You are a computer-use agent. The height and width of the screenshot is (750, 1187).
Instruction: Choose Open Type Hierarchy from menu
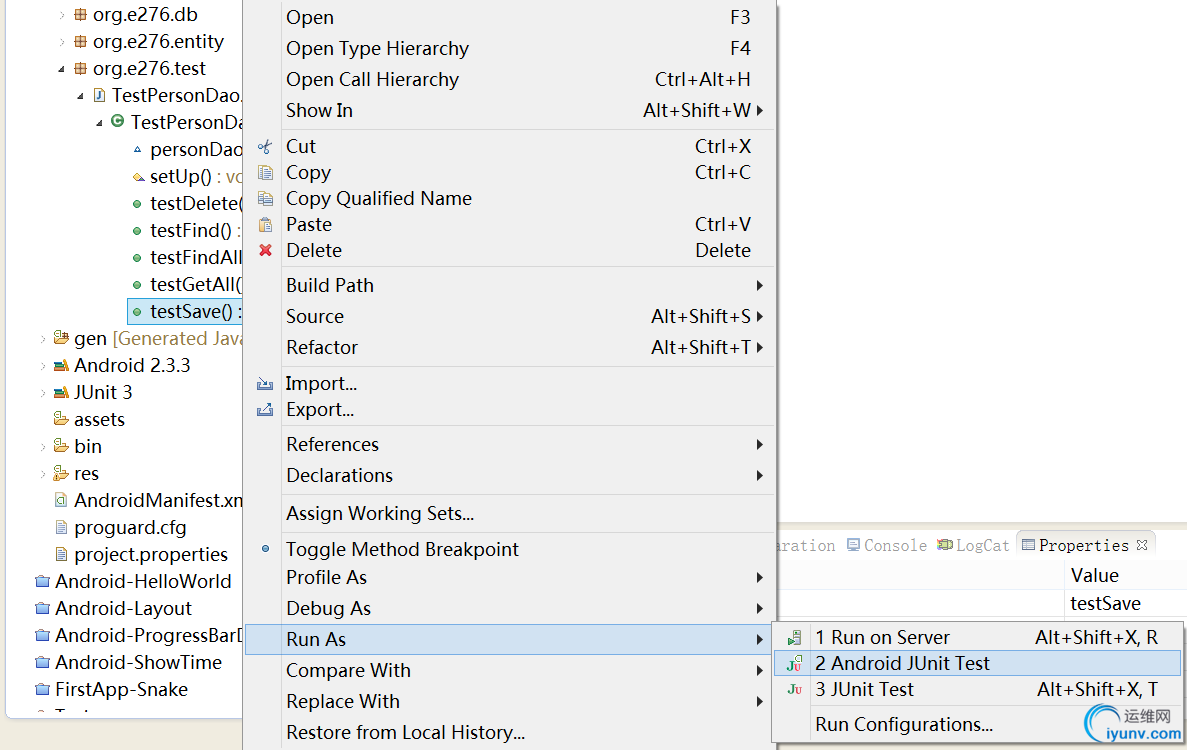[377, 49]
